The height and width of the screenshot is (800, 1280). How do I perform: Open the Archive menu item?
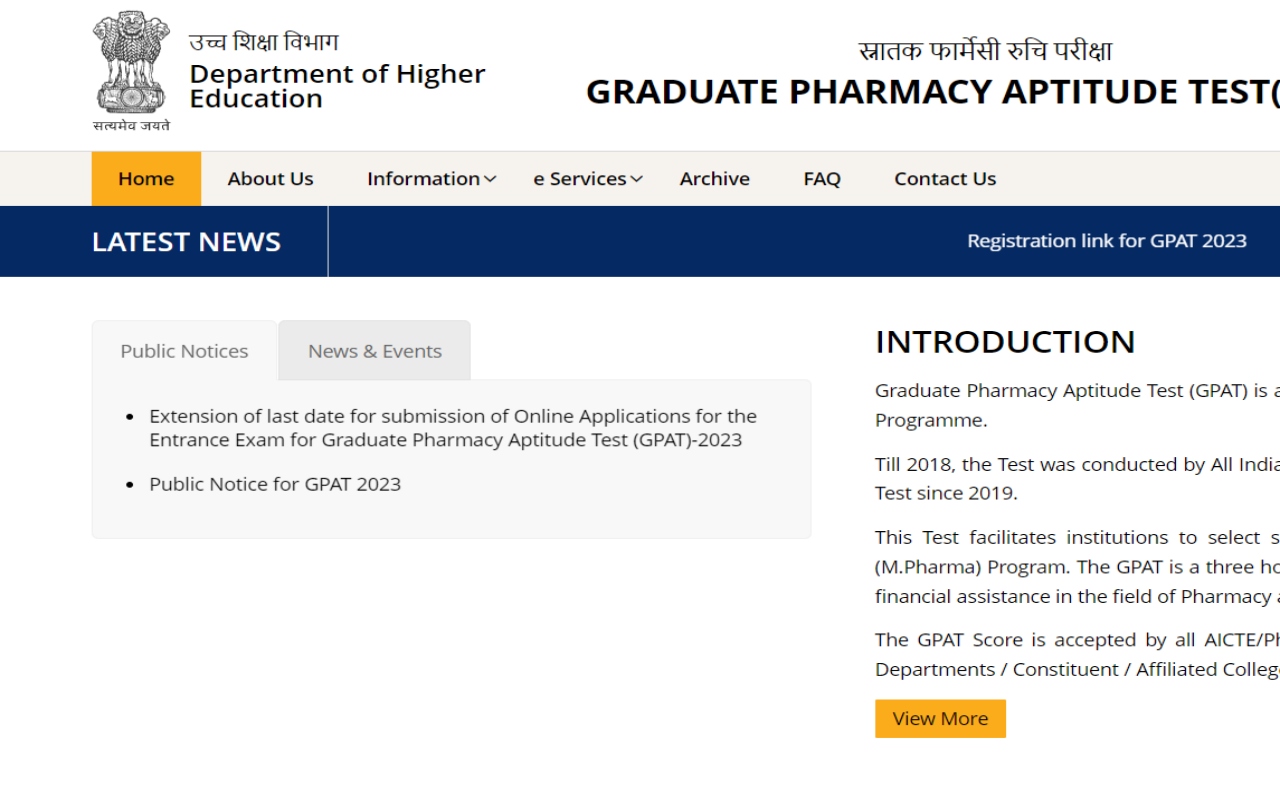(x=714, y=179)
